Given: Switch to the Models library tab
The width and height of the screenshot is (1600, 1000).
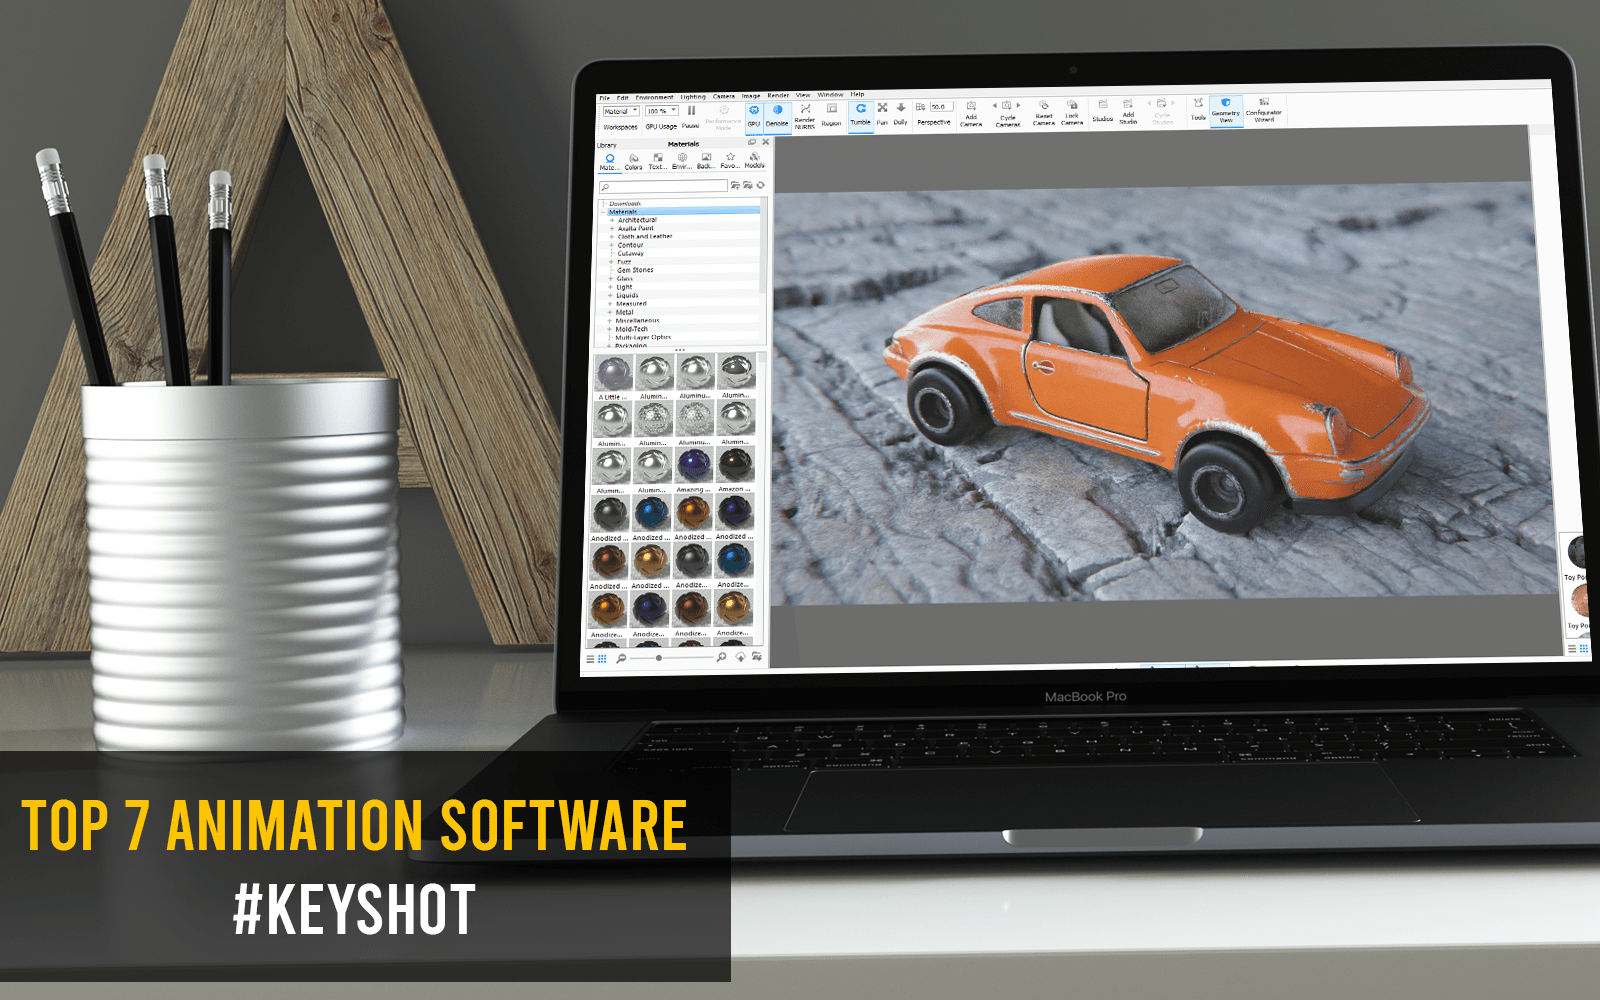Looking at the screenshot, I should pos(754,160).
